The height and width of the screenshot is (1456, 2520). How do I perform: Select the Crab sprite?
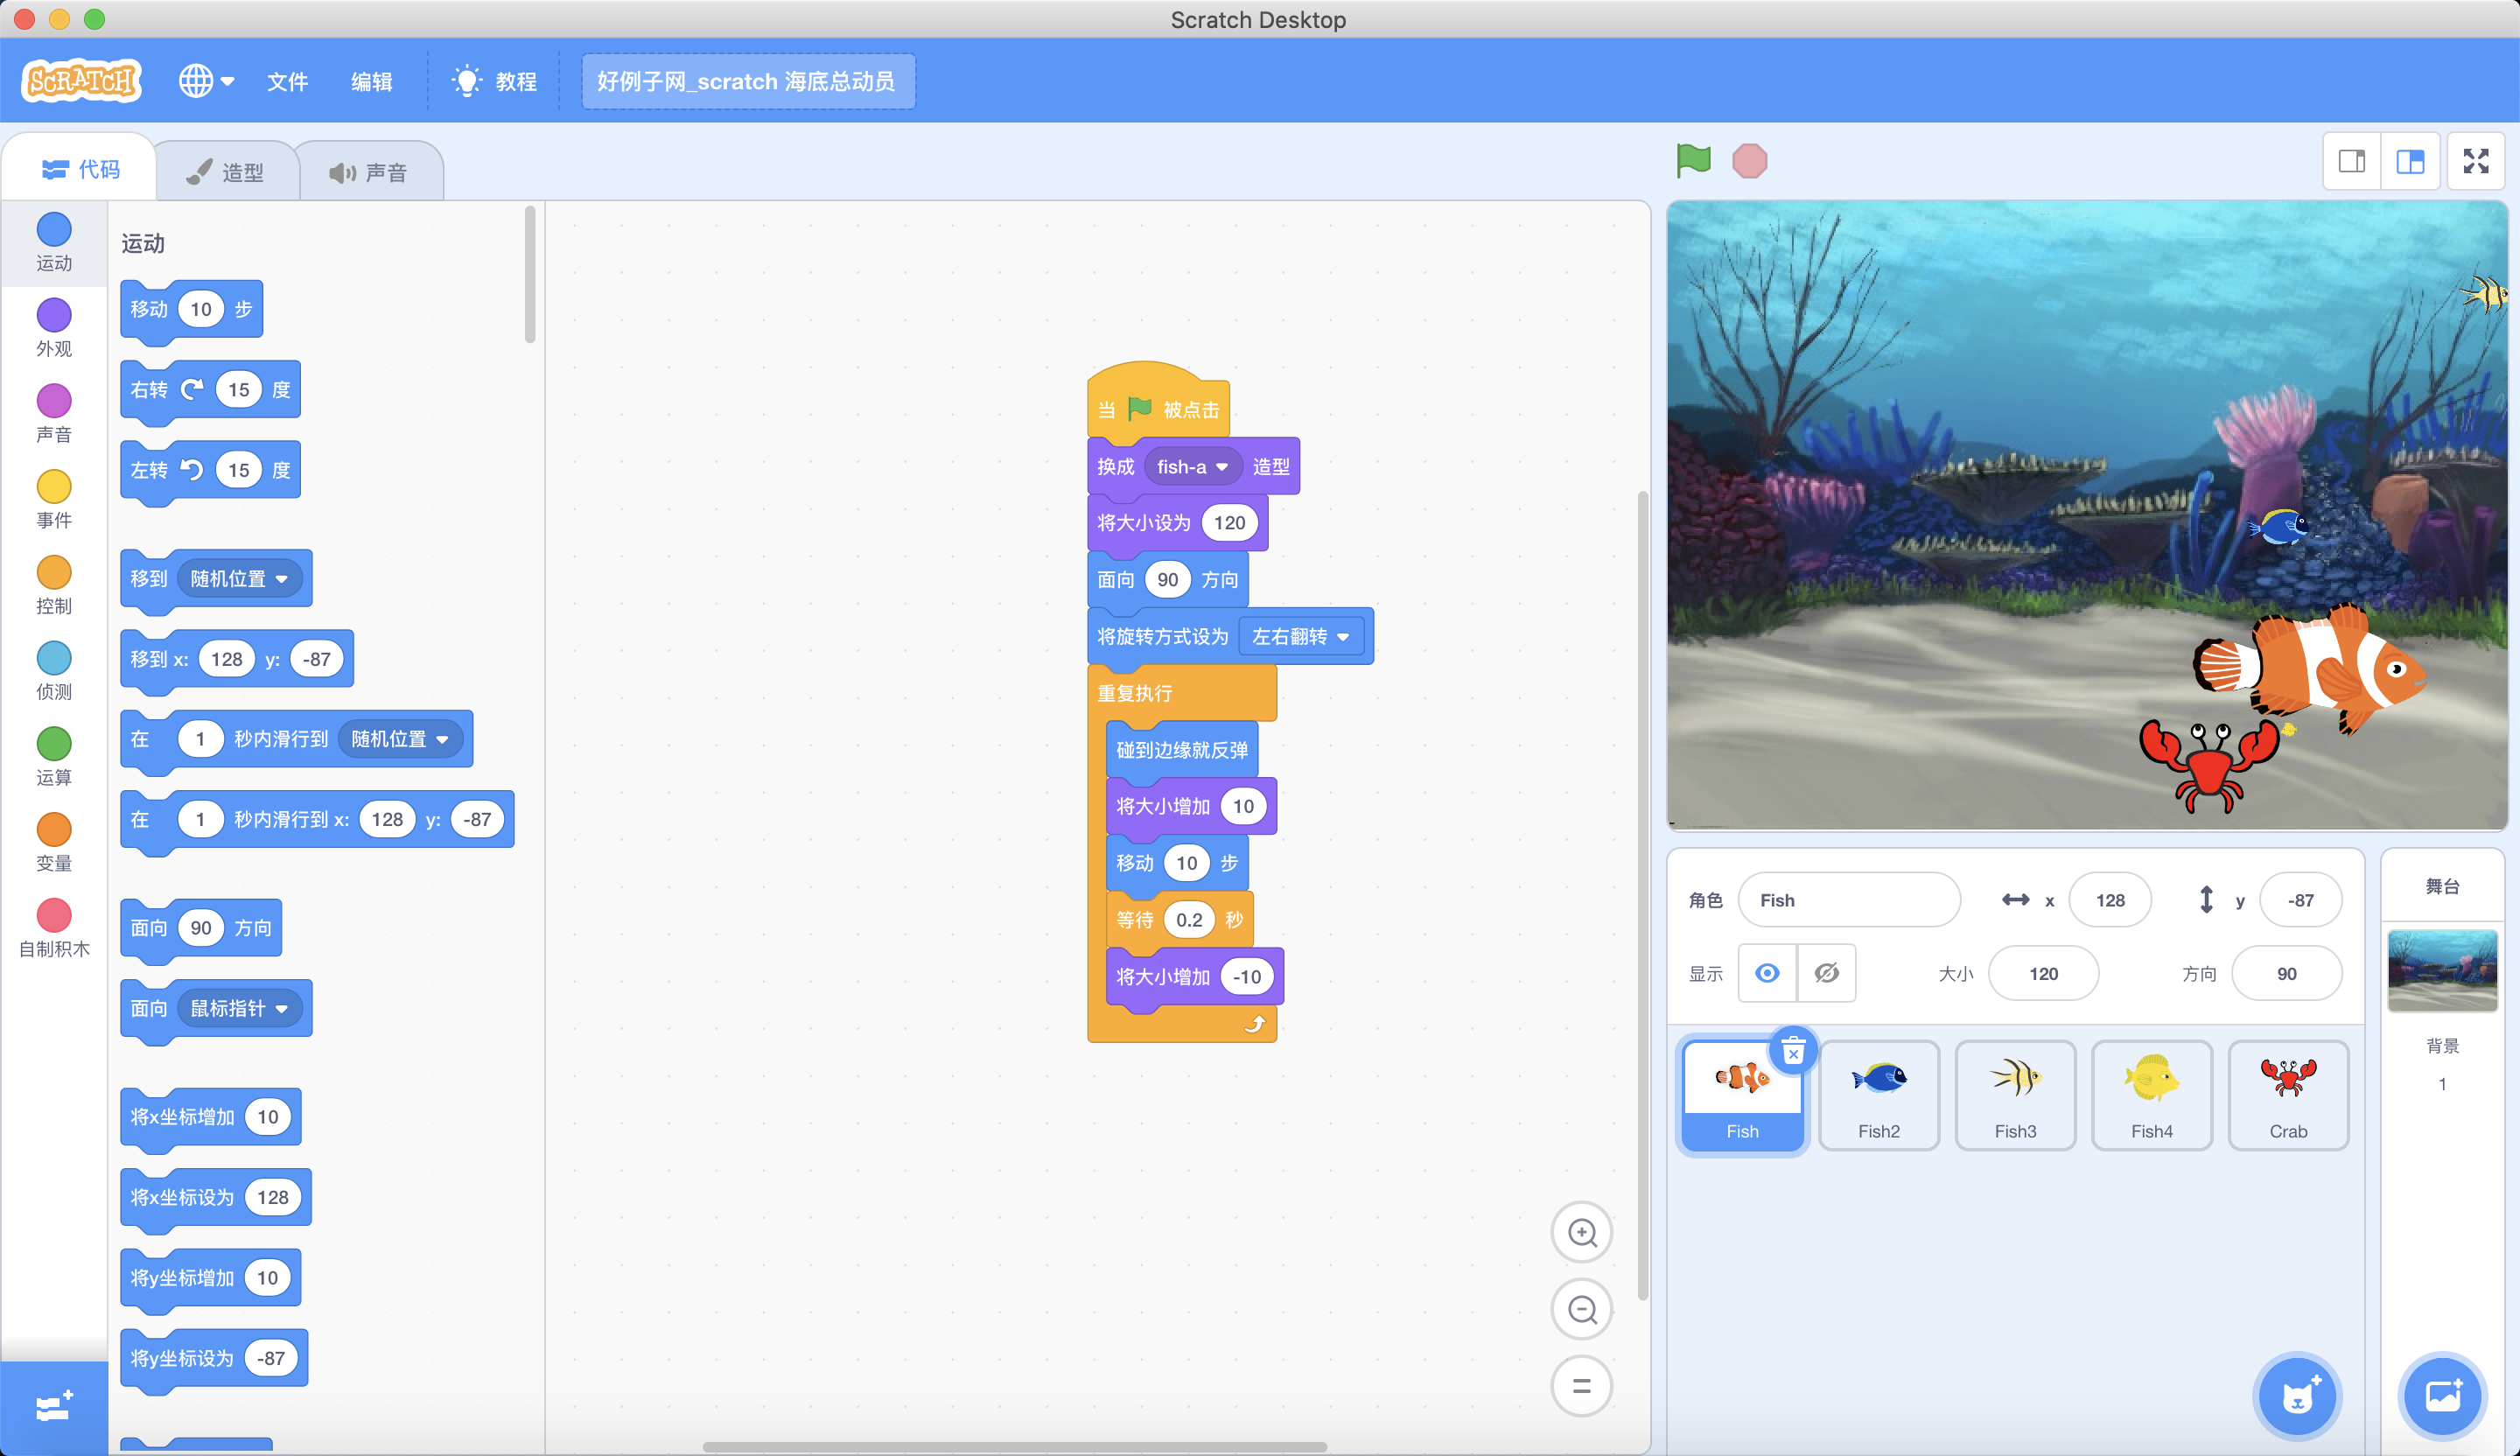pyautogui.click(x=2288, y=1095)
